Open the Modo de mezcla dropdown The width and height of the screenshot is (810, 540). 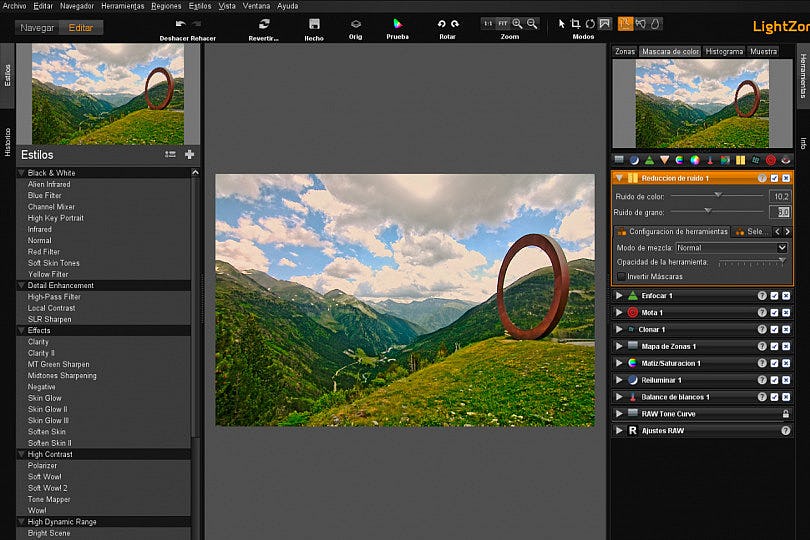732,247
